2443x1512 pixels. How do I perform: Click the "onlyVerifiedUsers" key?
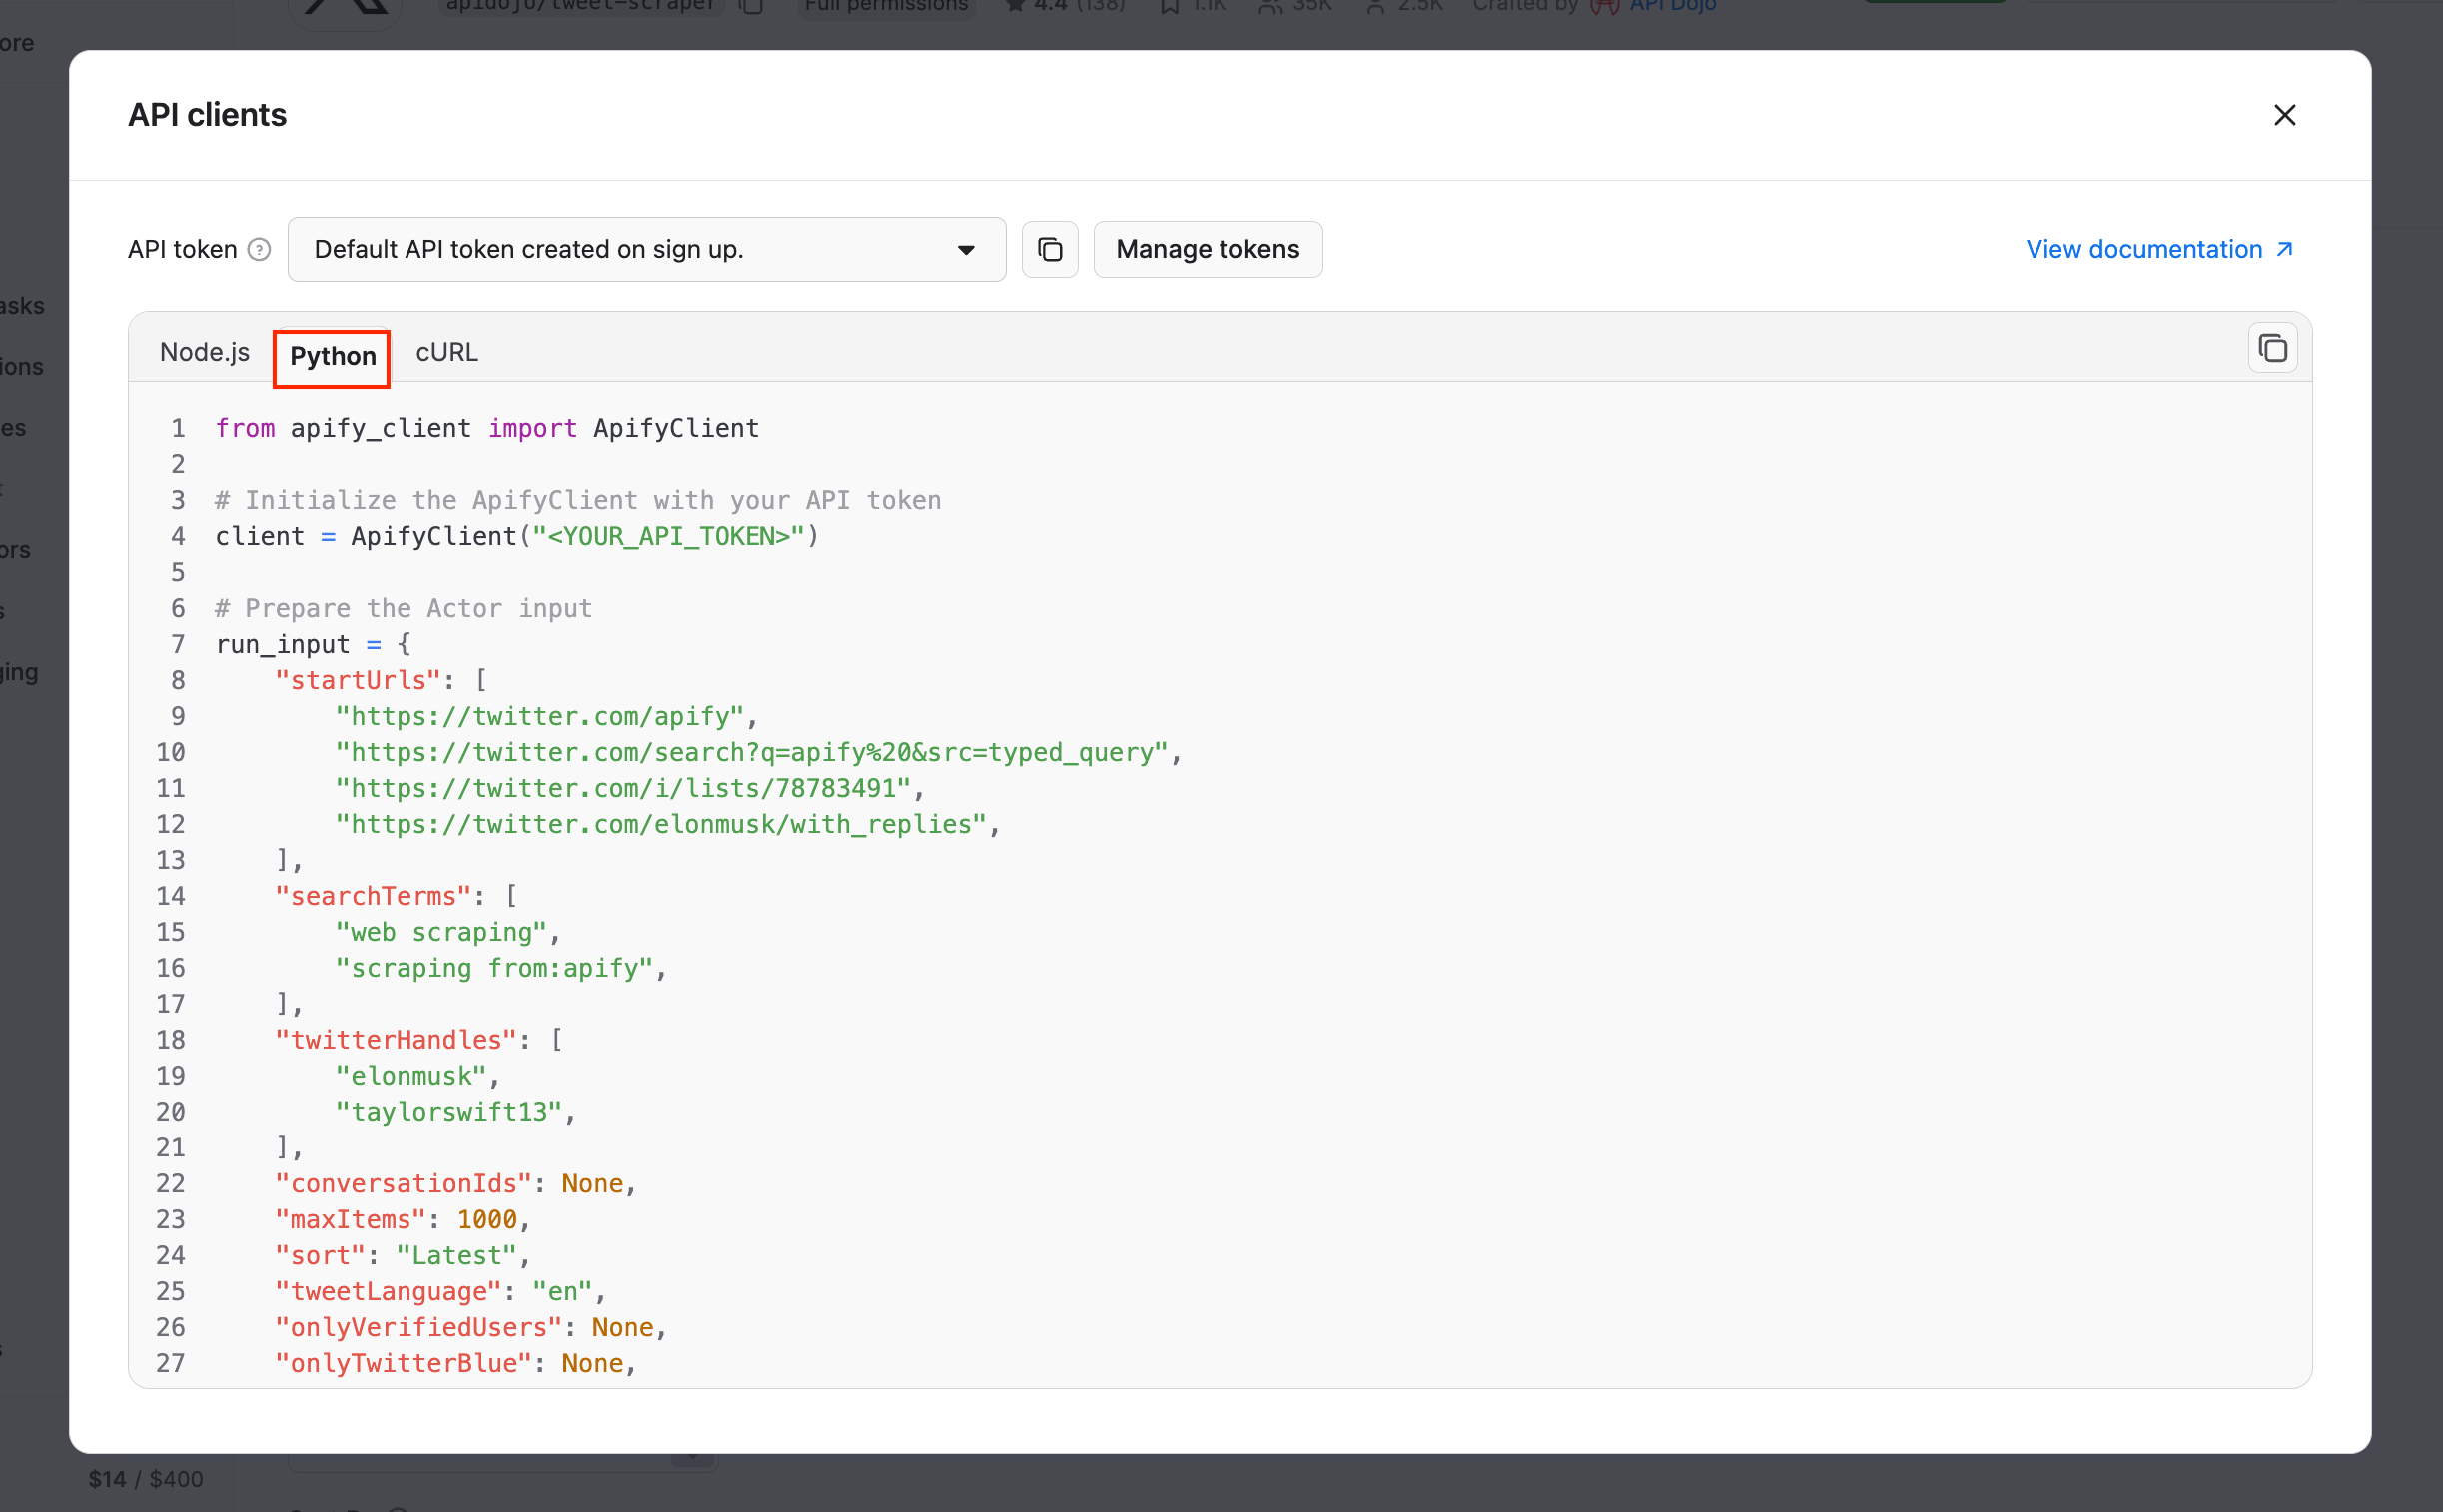(418, 1329)
